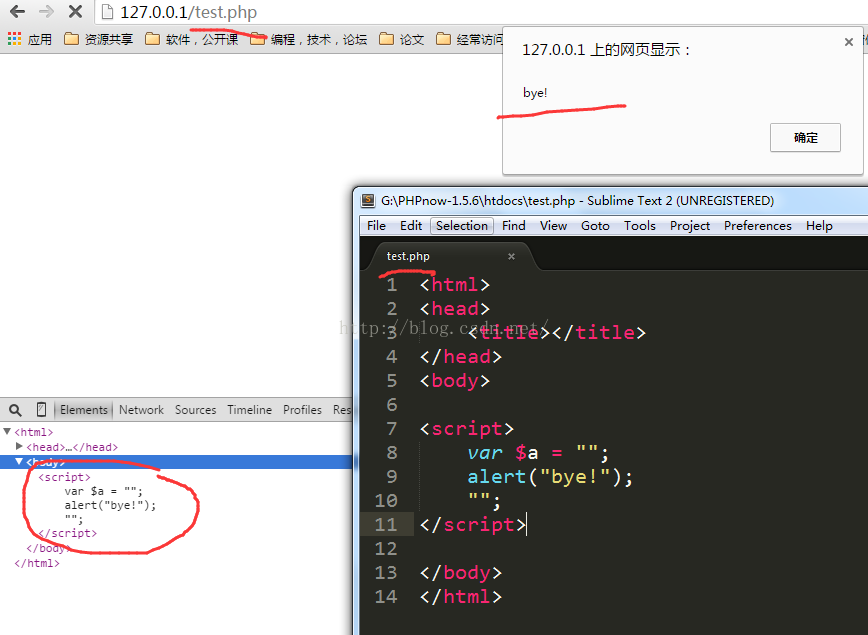
Task: Open the 资源共享 bookmark folder
Action: point(99,39)
